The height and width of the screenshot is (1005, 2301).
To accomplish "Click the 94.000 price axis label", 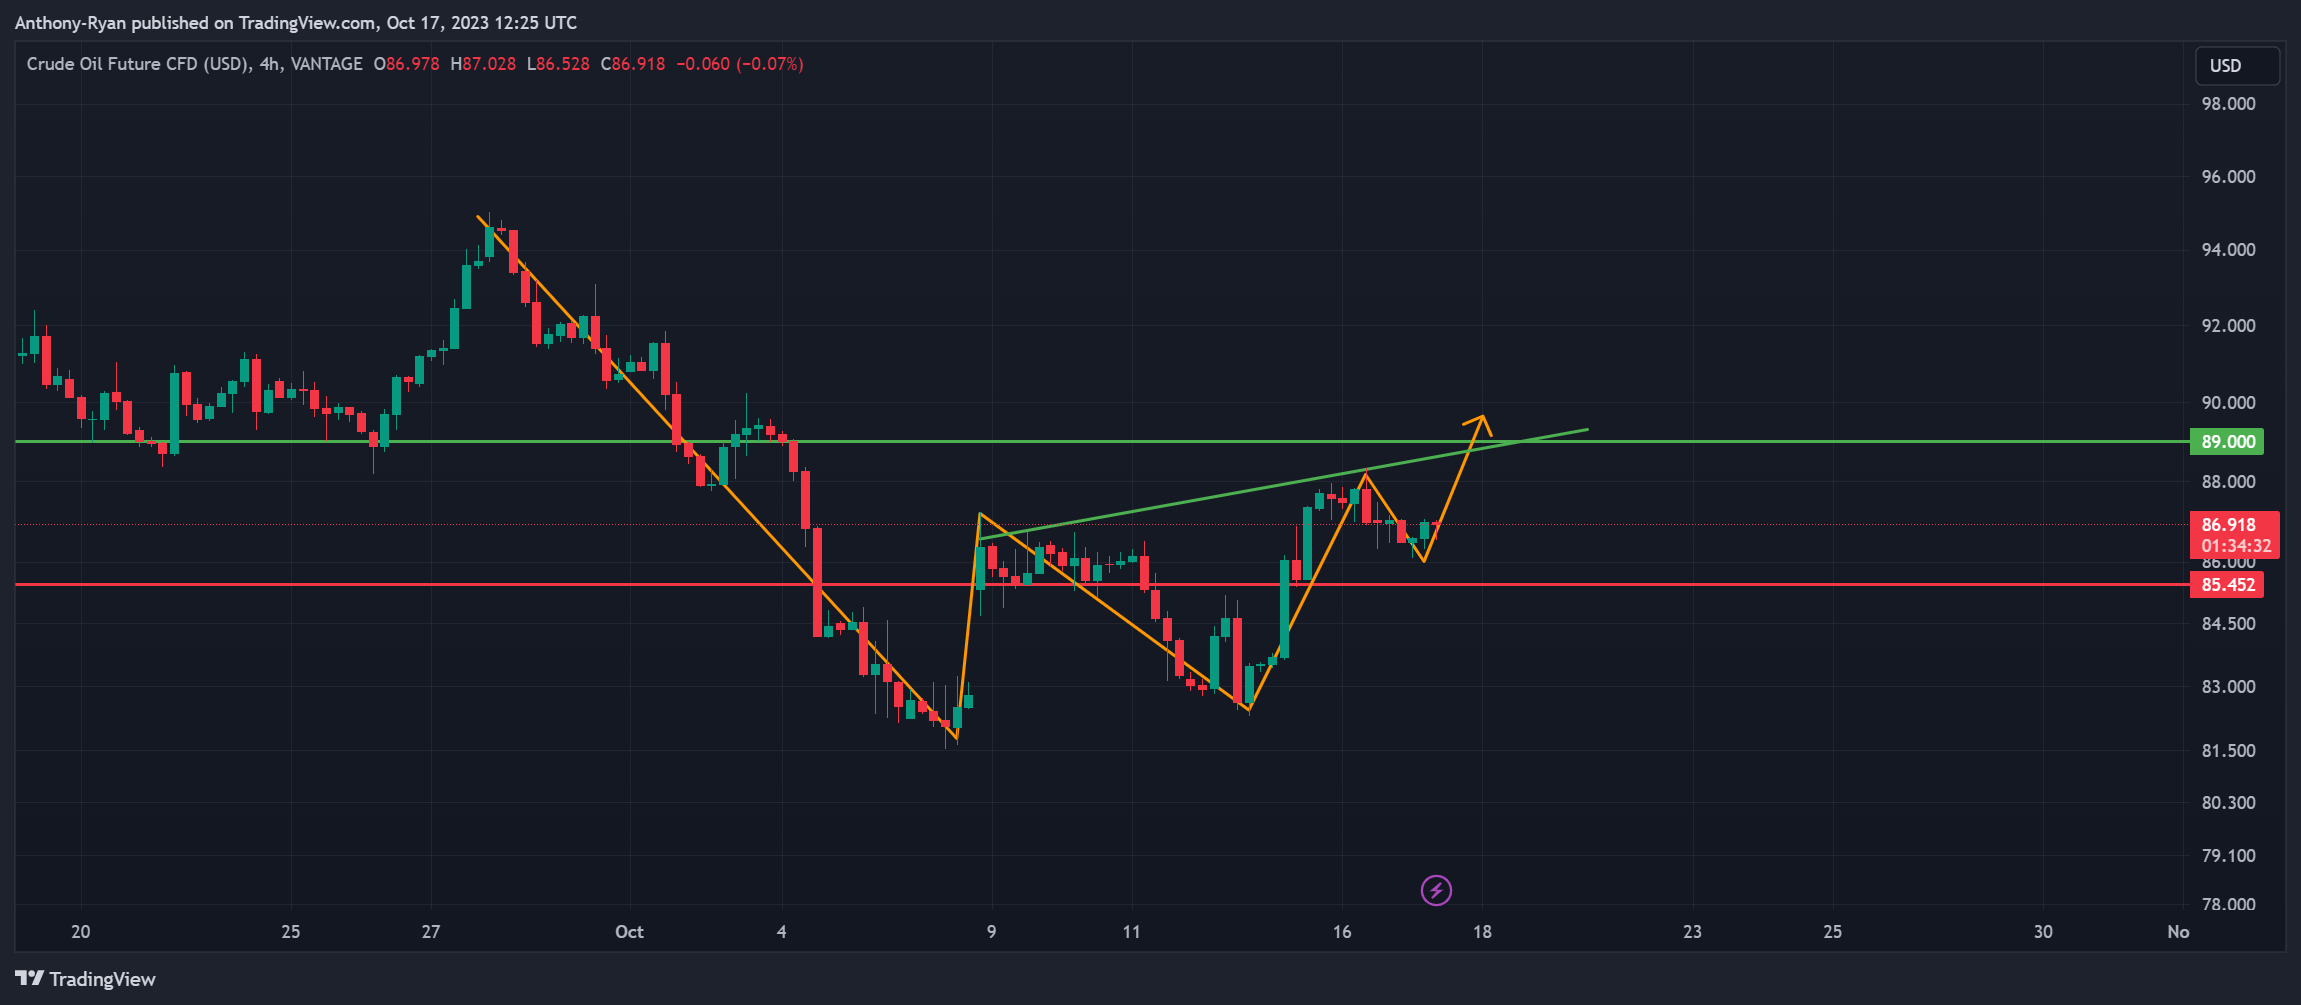I will pyautogui.click(x=2228, y=250).
